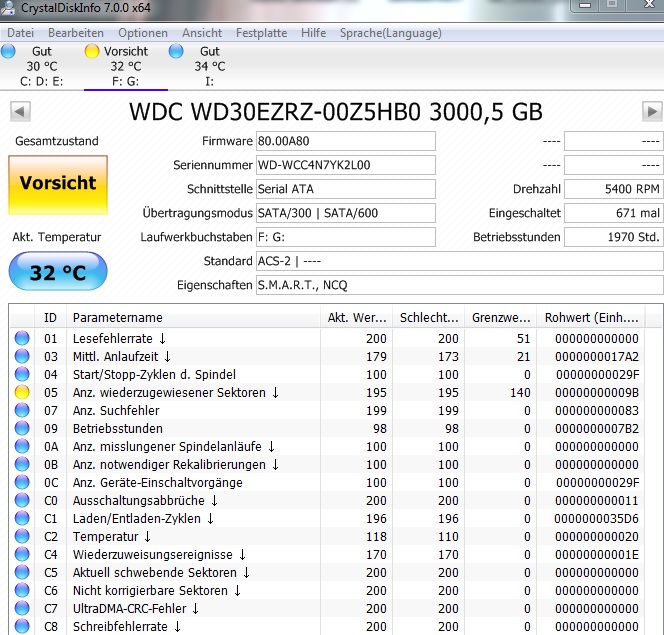Open the Sprache(Language) menu
The image size is (664, 635).
pos(390,33)
